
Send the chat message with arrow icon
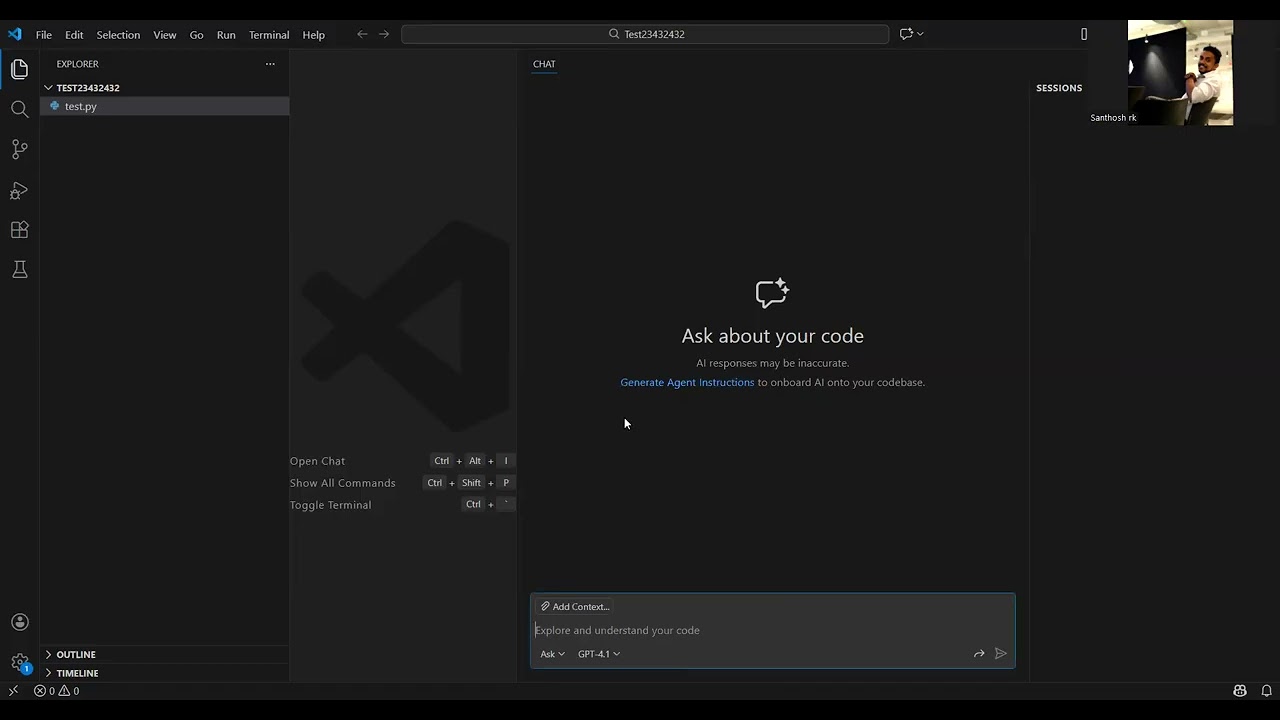[1000, 654]
